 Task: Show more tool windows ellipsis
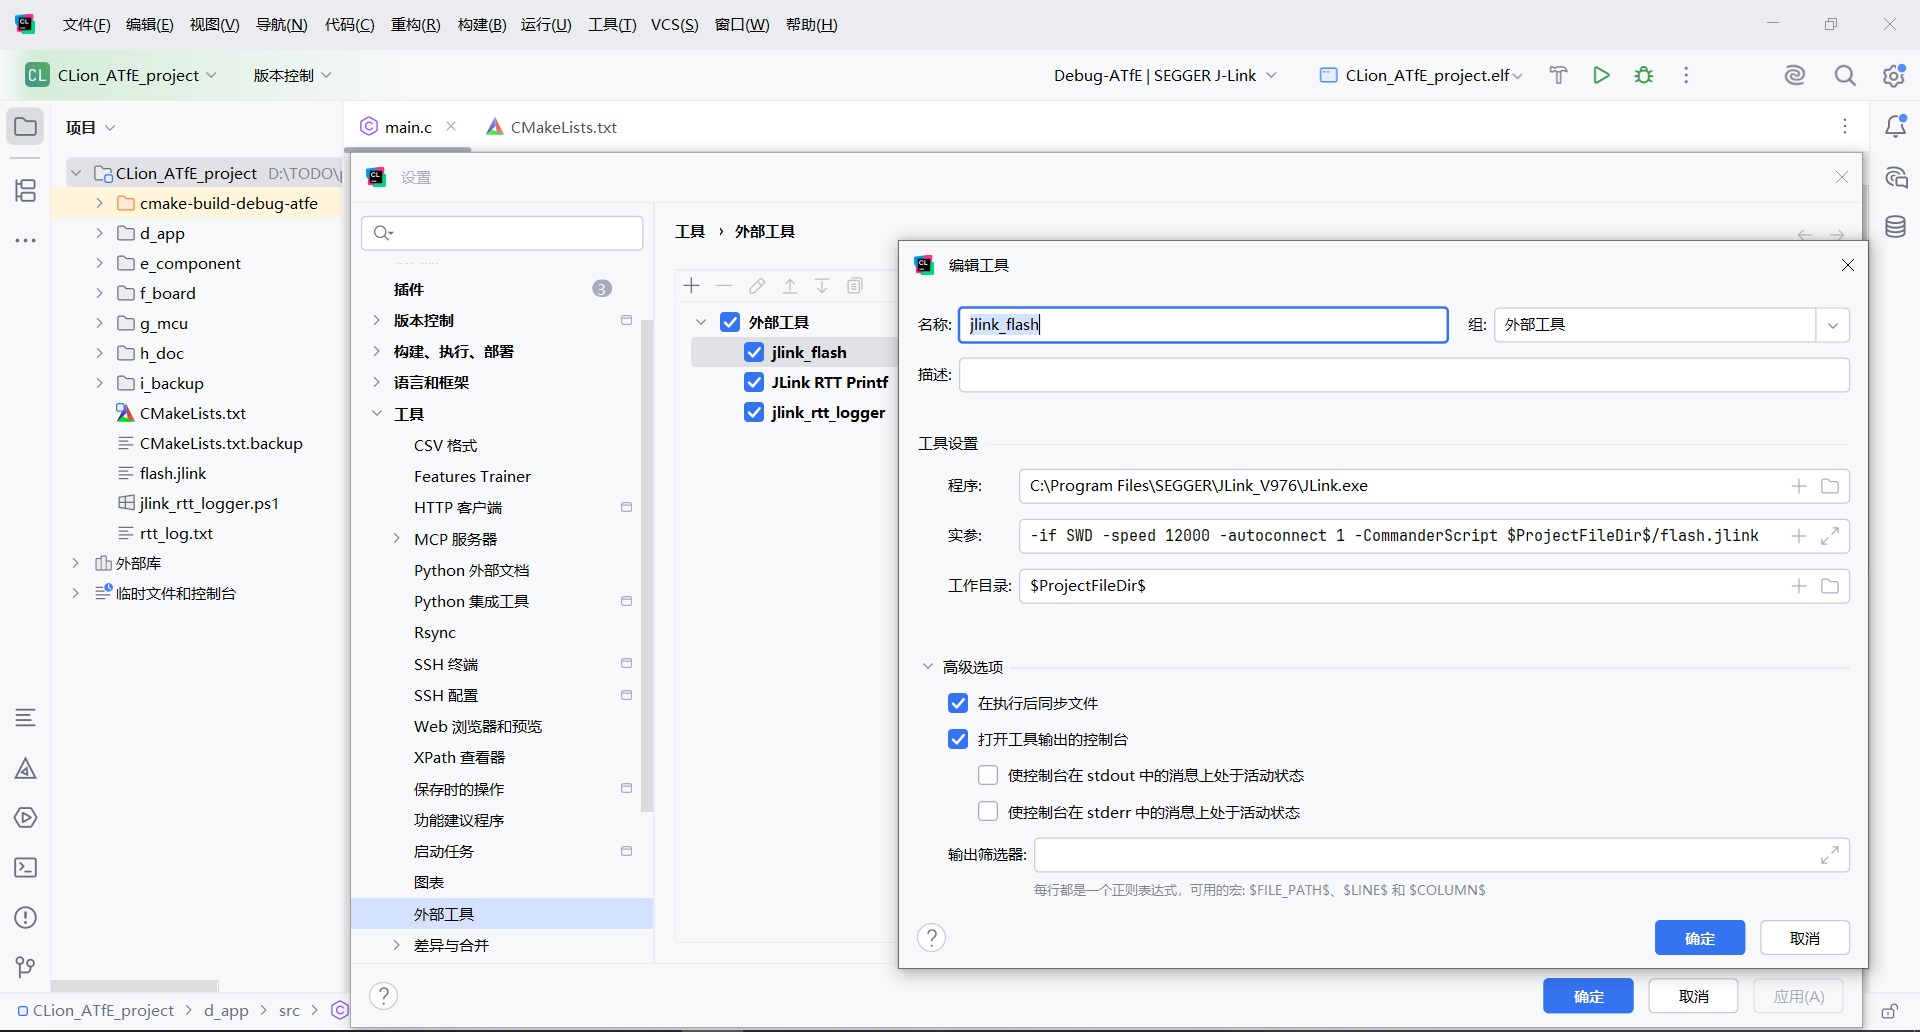26,240
